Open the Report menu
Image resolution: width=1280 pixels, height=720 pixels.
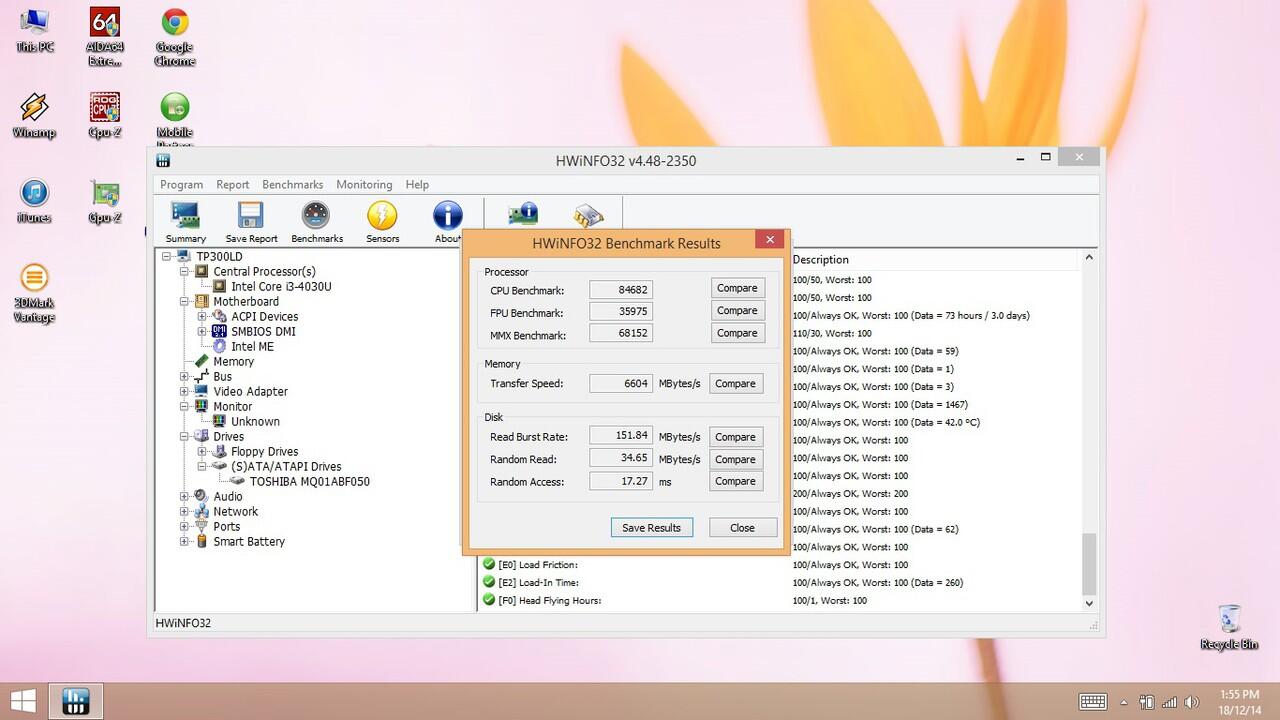click(233, 185)
